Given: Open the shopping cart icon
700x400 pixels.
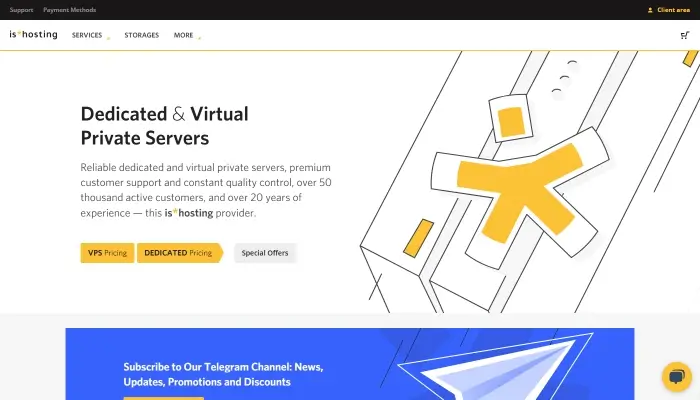Looking at the screenshot, I should click(684, 35).
